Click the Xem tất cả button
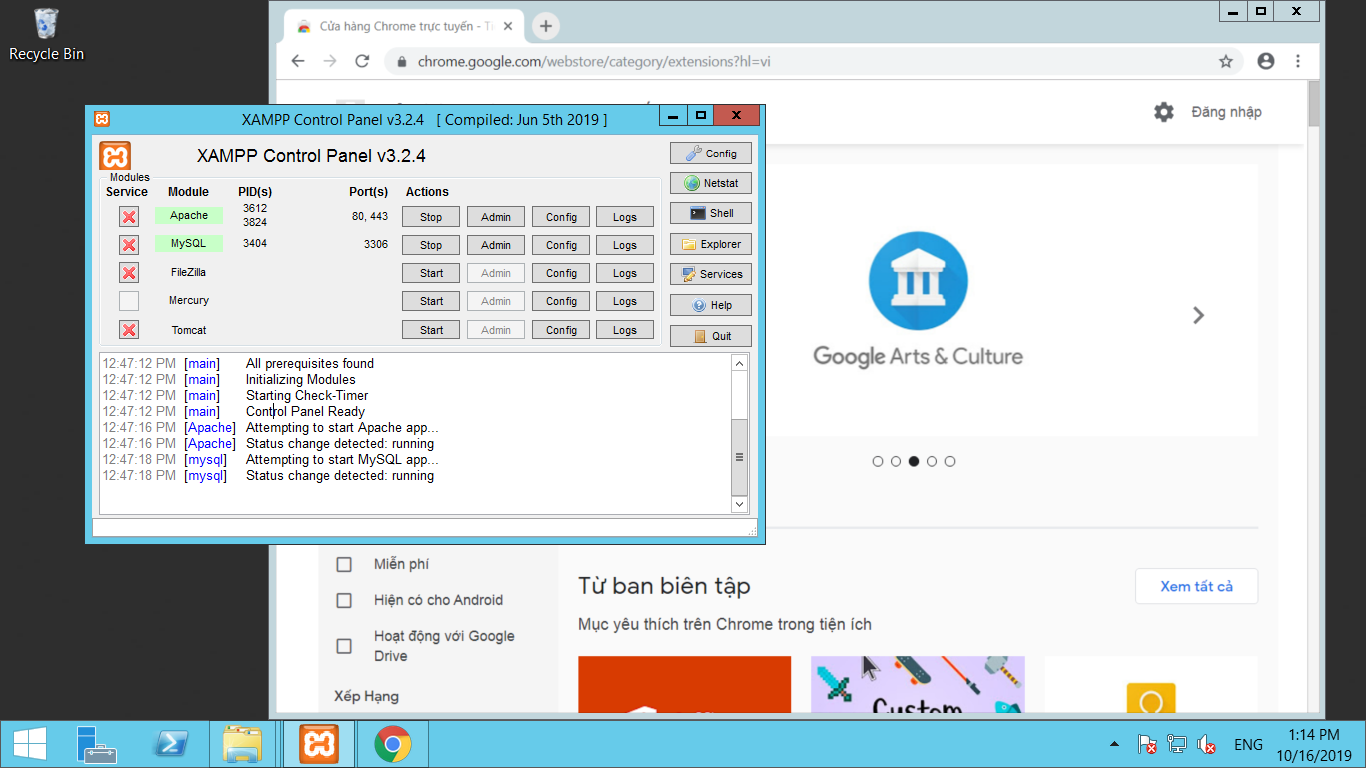1366x768 pixels. click(x=1196, y=586)
